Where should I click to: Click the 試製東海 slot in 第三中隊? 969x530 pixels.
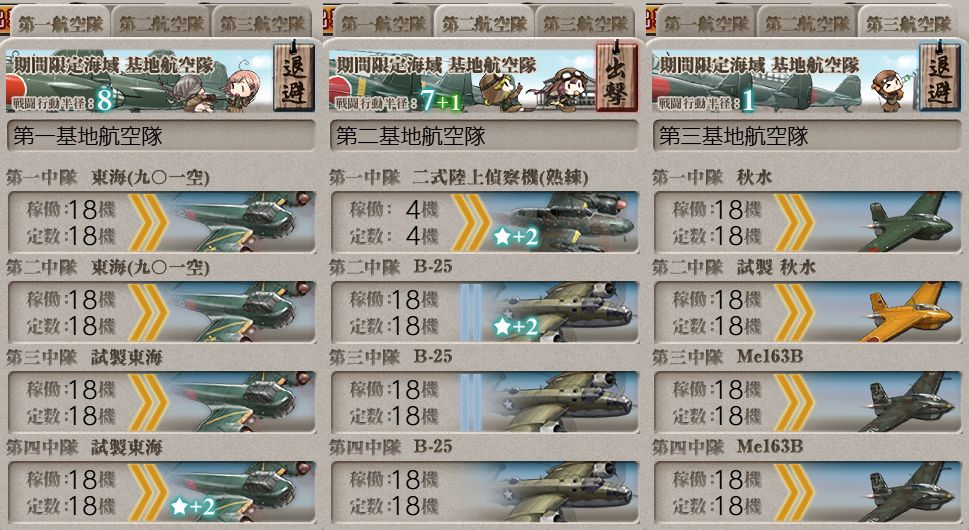[162, 402]
